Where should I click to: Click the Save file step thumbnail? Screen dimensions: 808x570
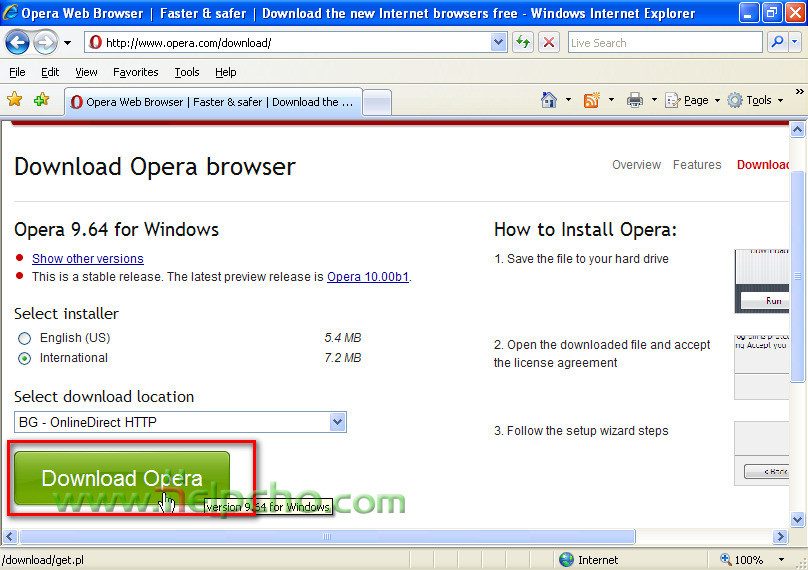coord(762,281)
